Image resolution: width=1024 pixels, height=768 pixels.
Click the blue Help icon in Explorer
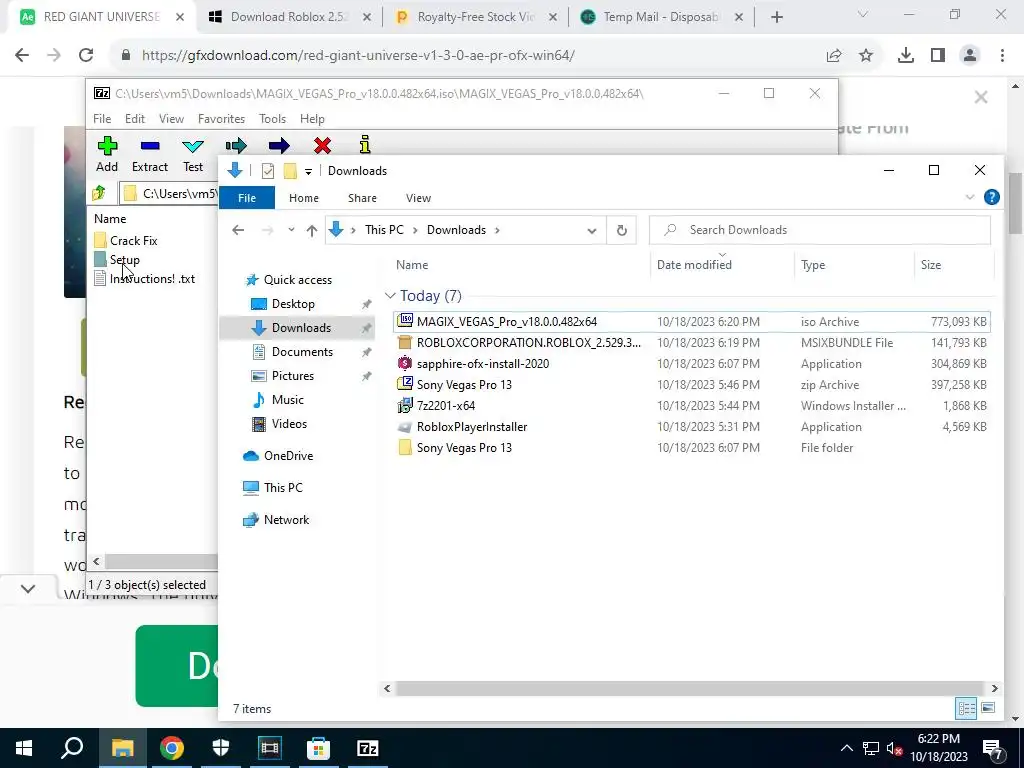(991, 197)
